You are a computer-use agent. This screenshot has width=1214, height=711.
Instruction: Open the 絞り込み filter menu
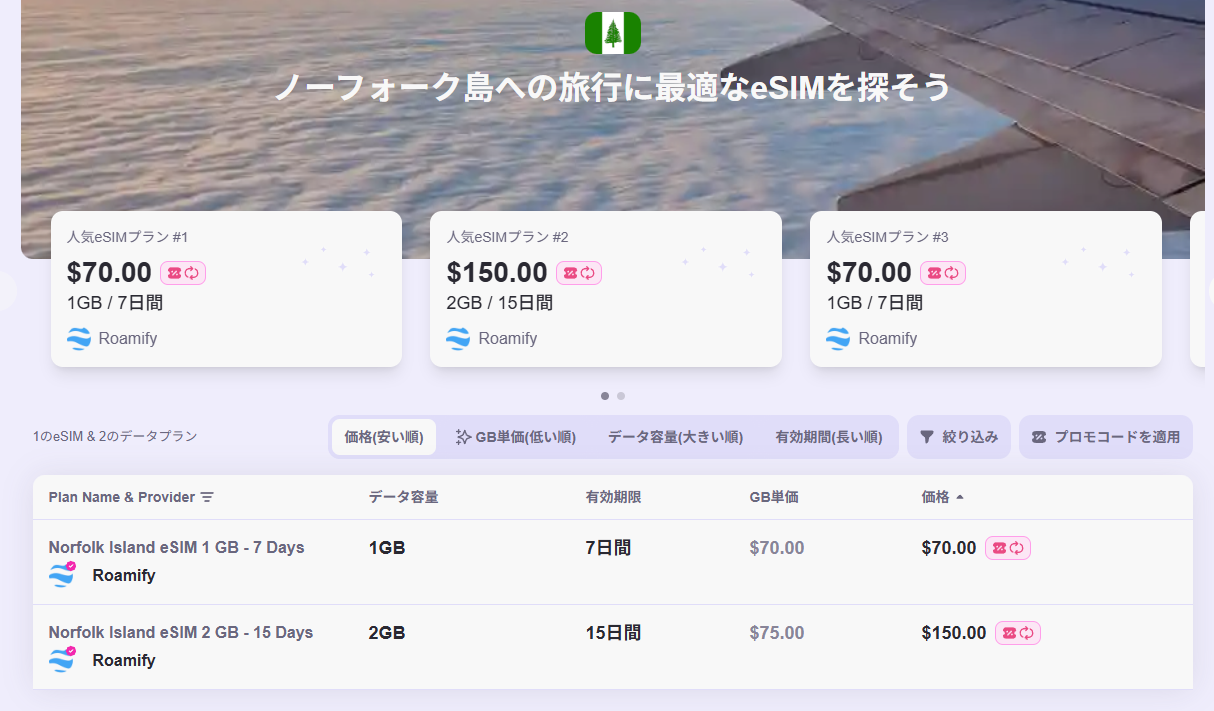point(959,437)
